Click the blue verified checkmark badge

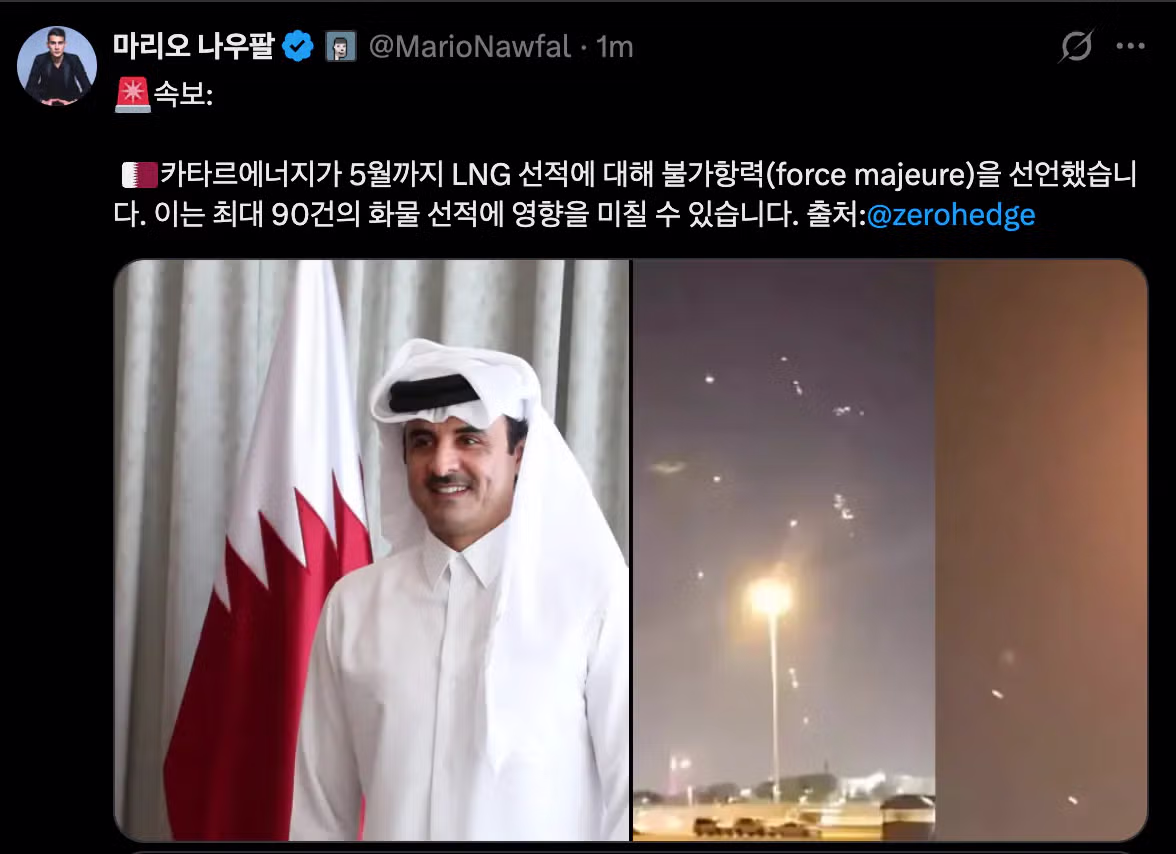pyautogui.click(x=298, y=46)
